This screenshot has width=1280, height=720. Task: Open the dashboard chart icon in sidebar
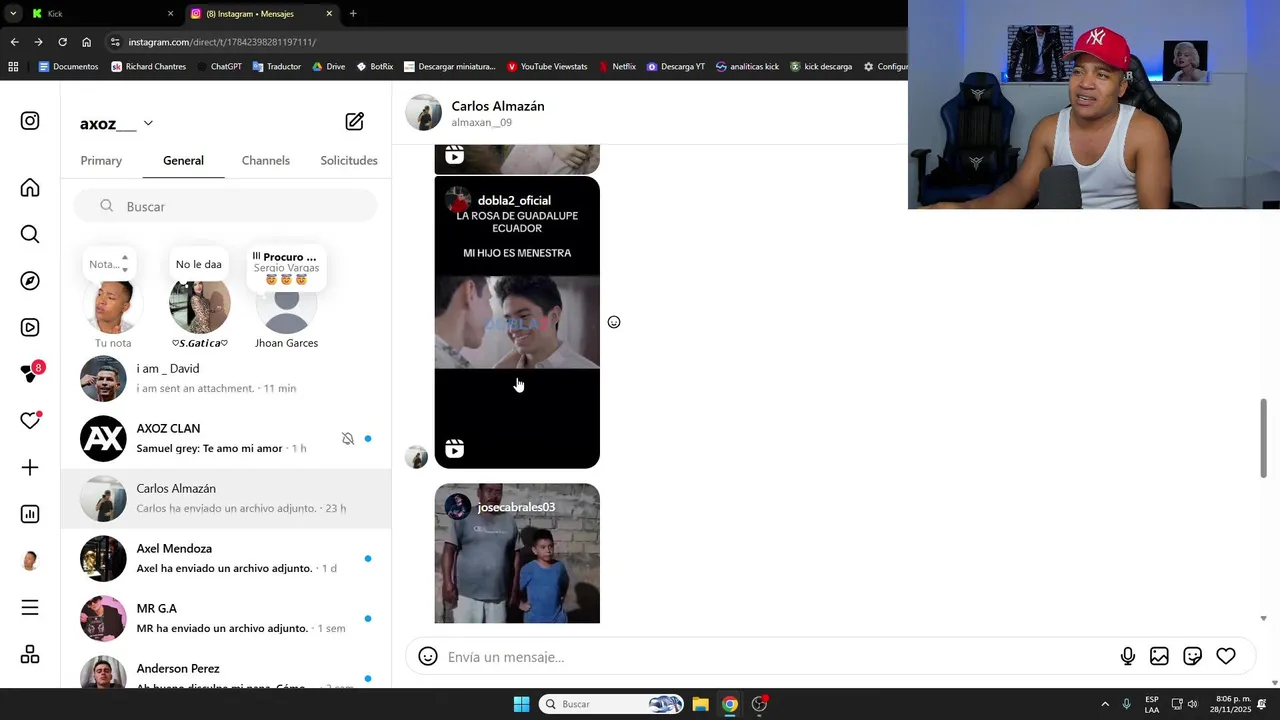[x=30, y=514]
